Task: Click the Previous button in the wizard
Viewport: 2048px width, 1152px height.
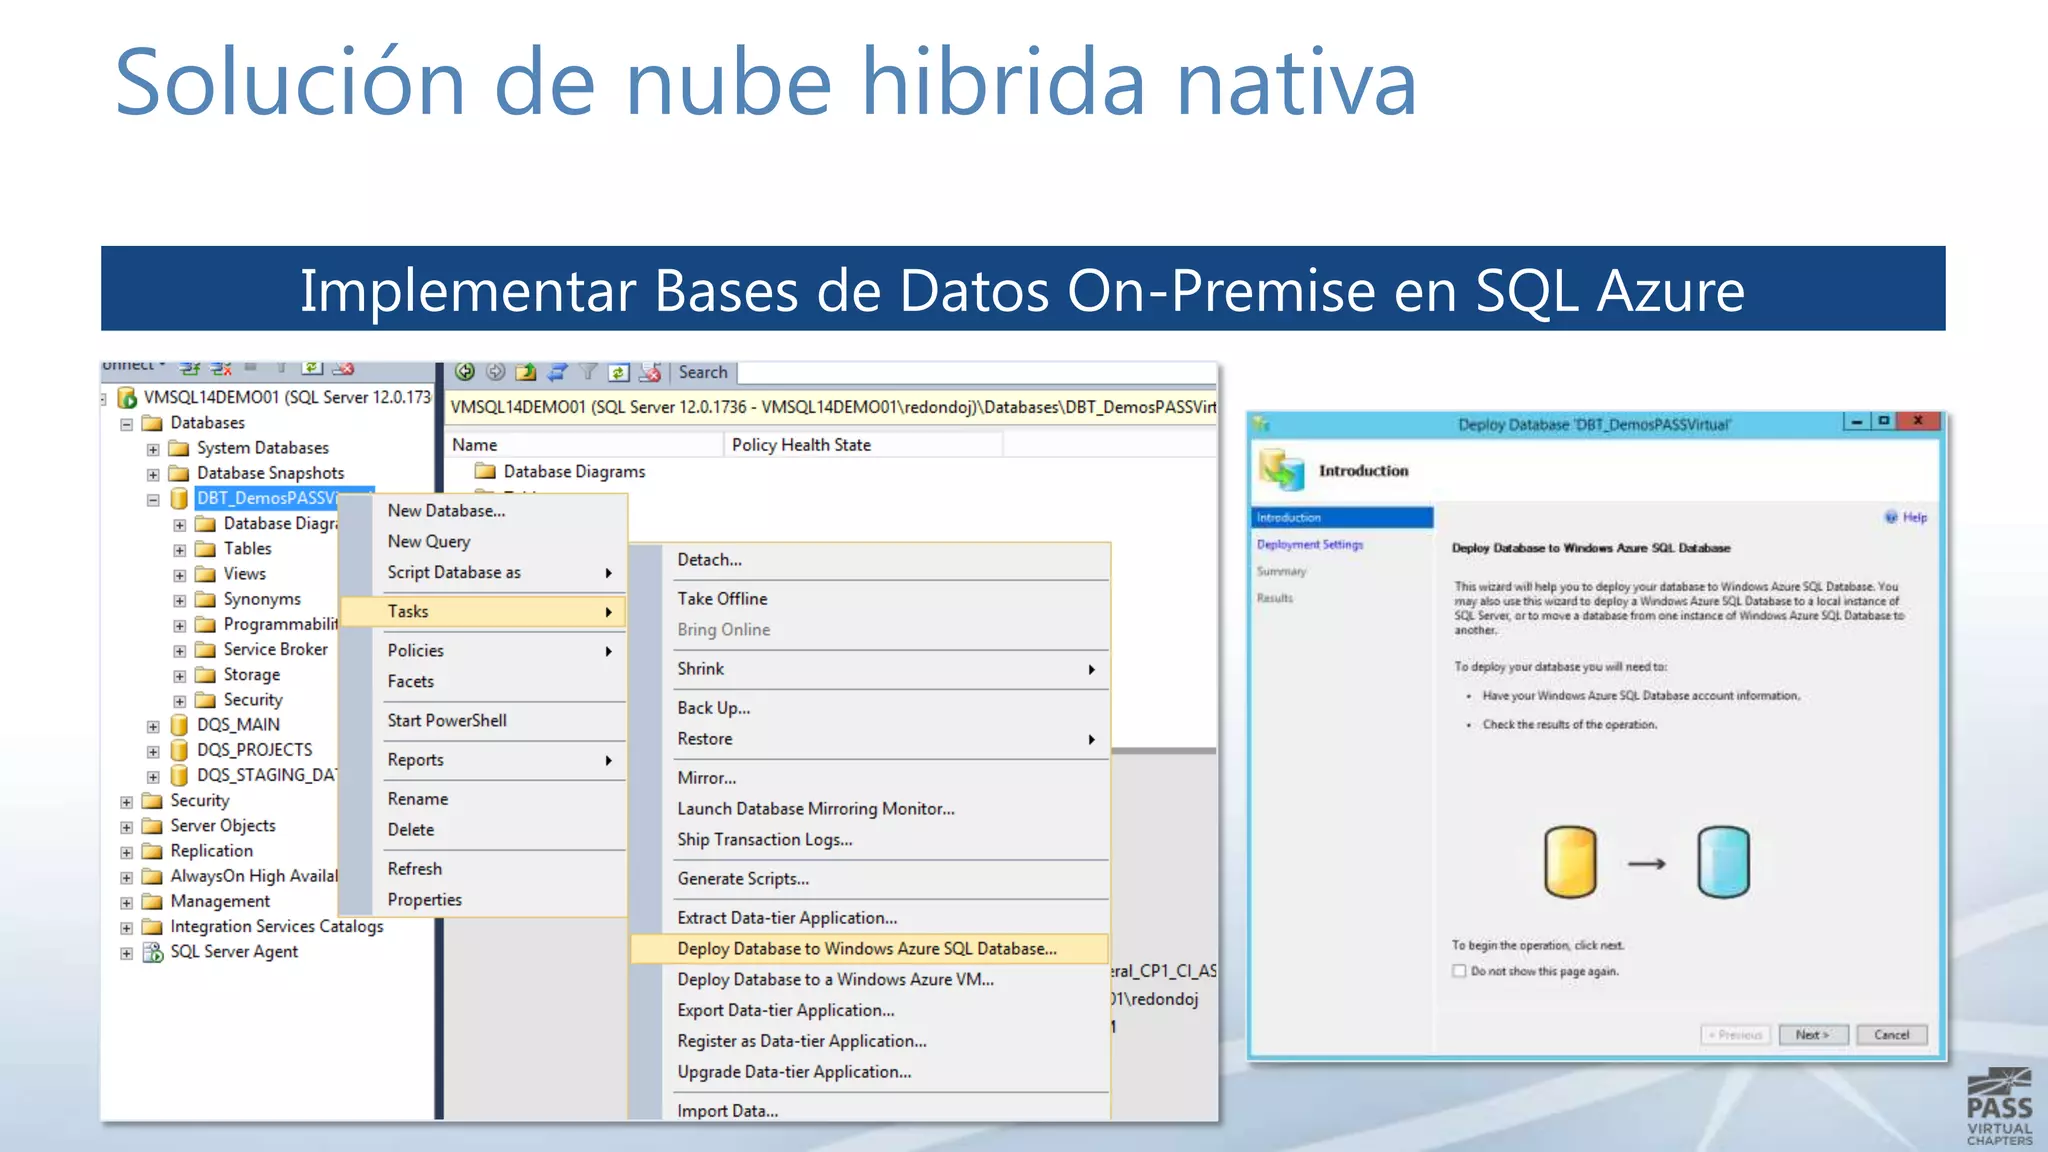Action: pyautogui.click(x=1735, y=1035)
